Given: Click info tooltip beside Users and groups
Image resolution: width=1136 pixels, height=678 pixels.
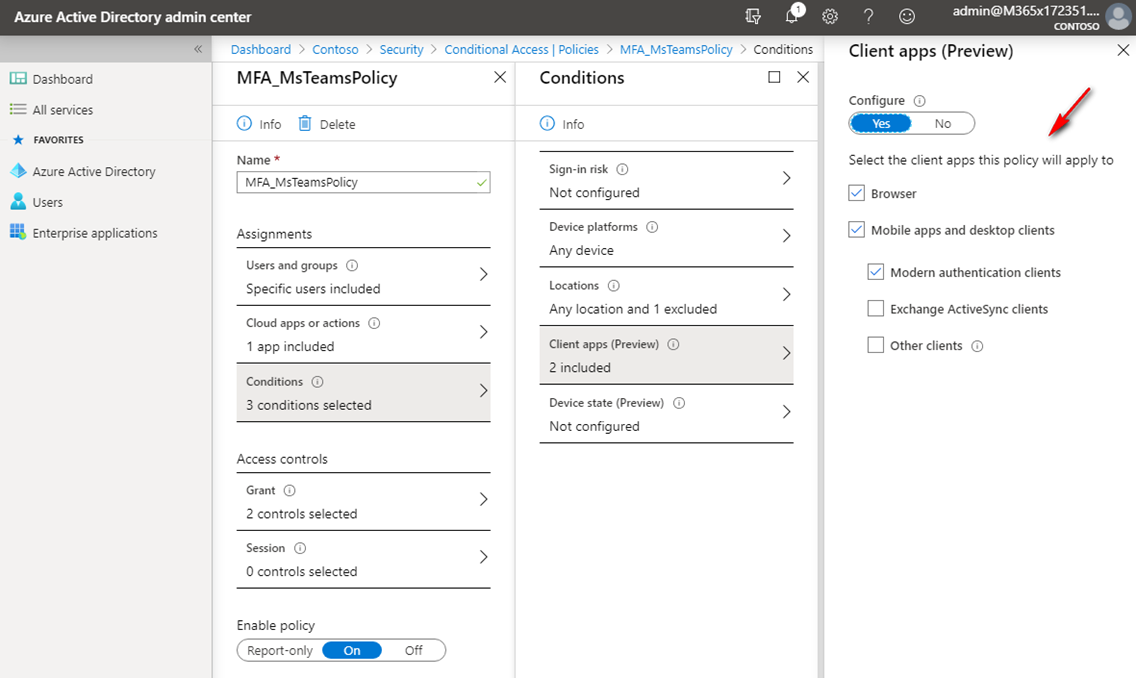Looking at the screenshot, I should pos(352,265).
